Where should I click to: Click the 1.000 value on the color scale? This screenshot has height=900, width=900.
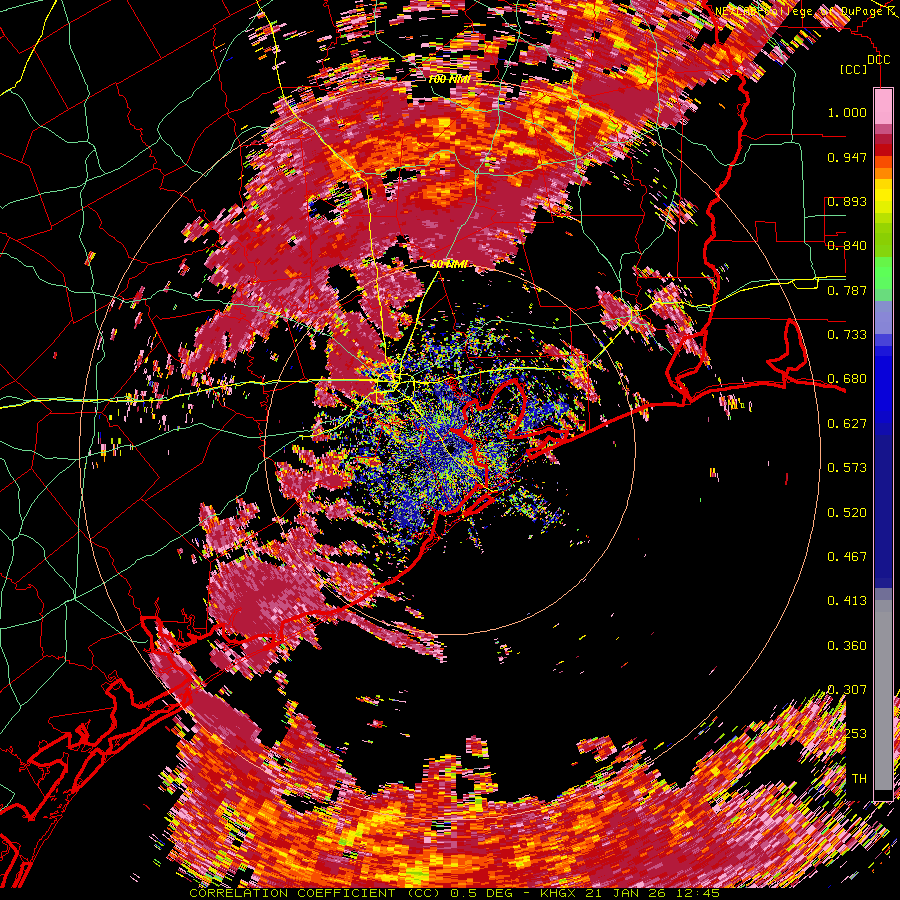[847, 112]
